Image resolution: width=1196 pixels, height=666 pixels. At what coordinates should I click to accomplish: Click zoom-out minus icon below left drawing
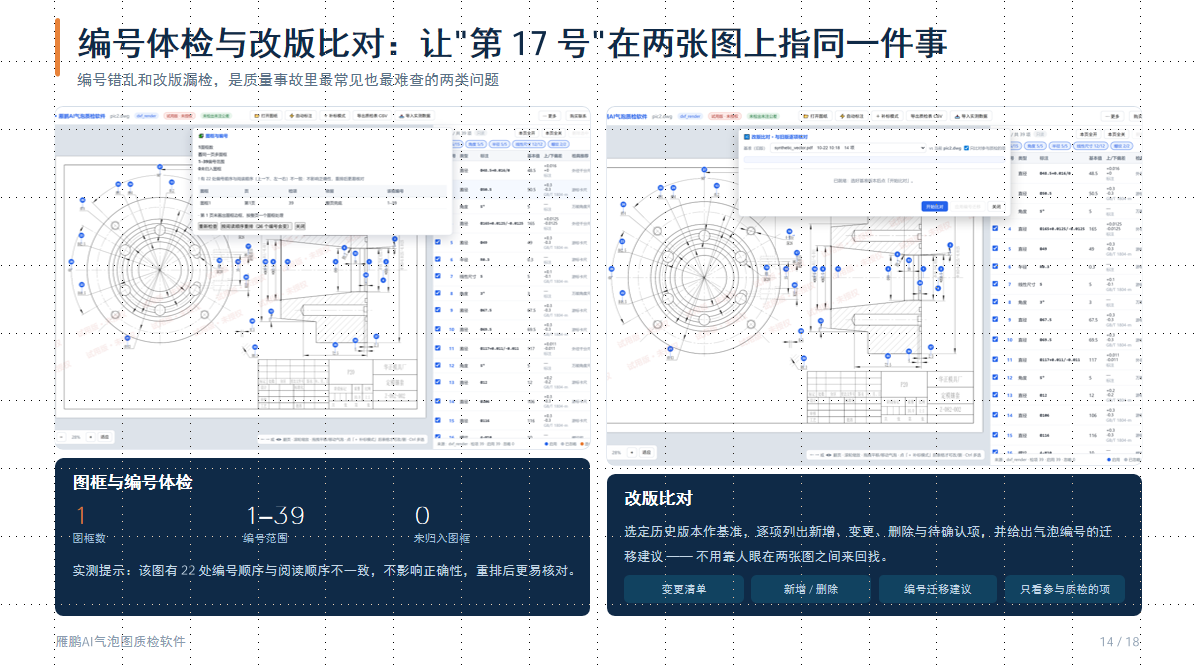62,437
